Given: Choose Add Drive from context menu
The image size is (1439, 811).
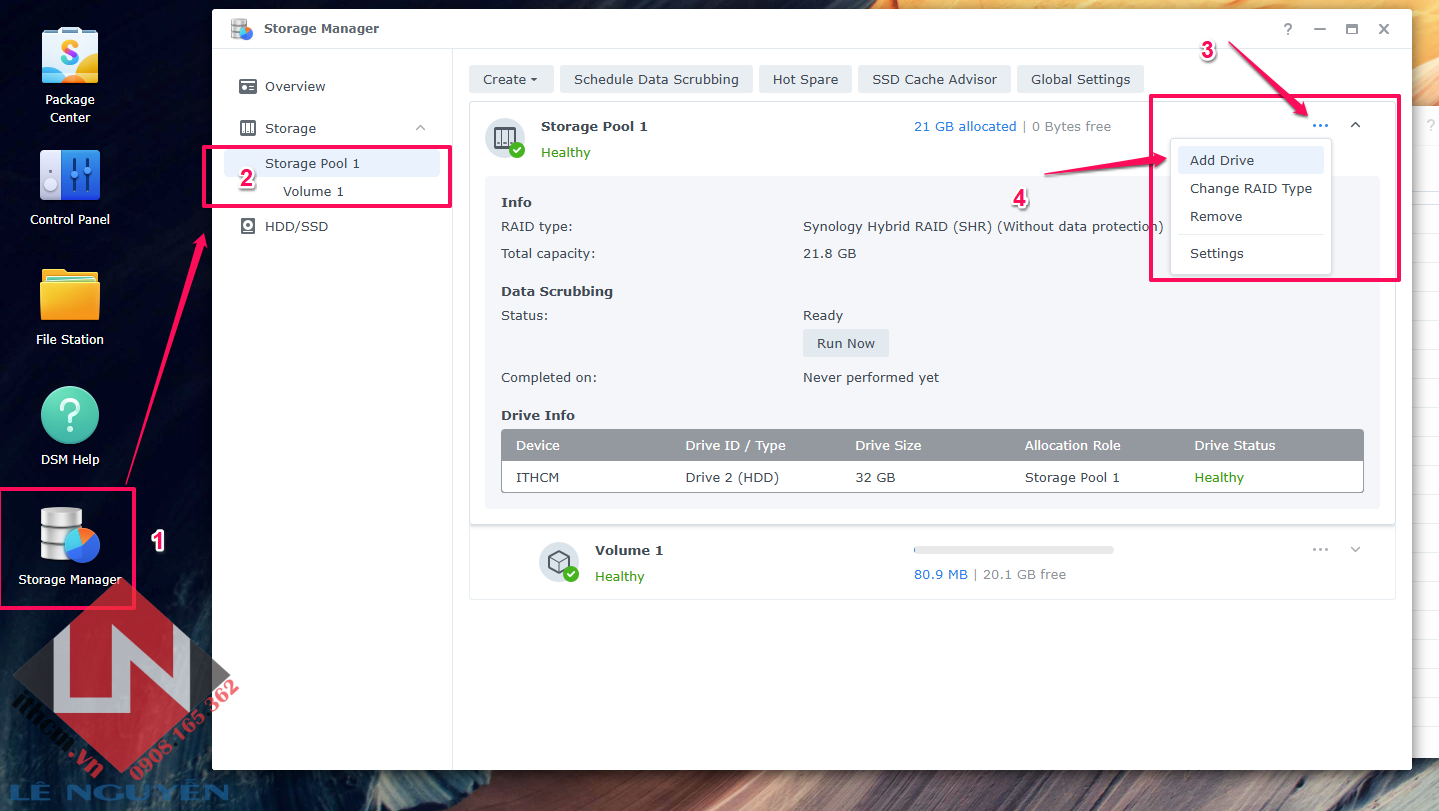Looking at the screenshot, I should pos(1250,160).
